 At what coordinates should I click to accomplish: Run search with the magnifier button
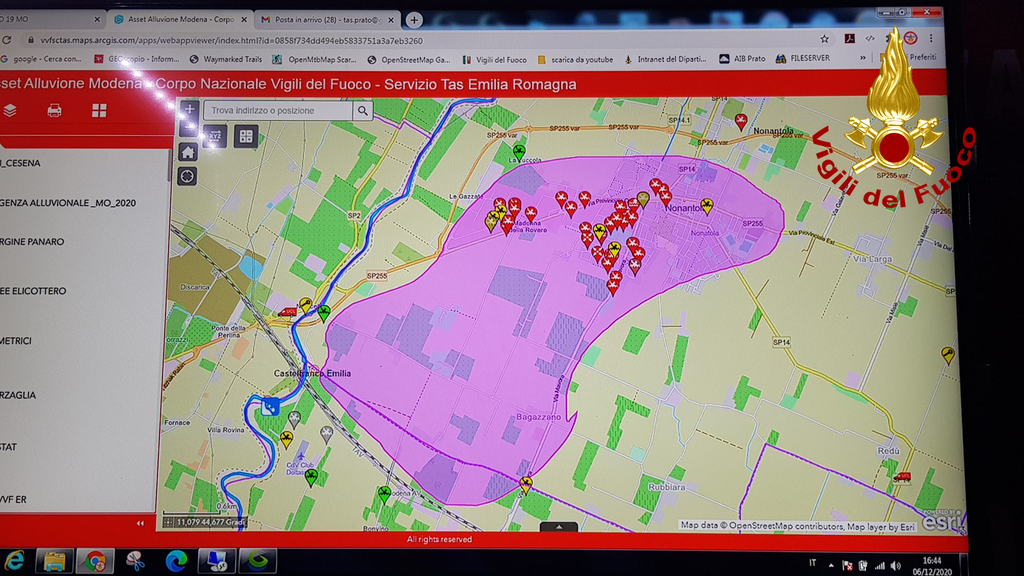(362, 111)
